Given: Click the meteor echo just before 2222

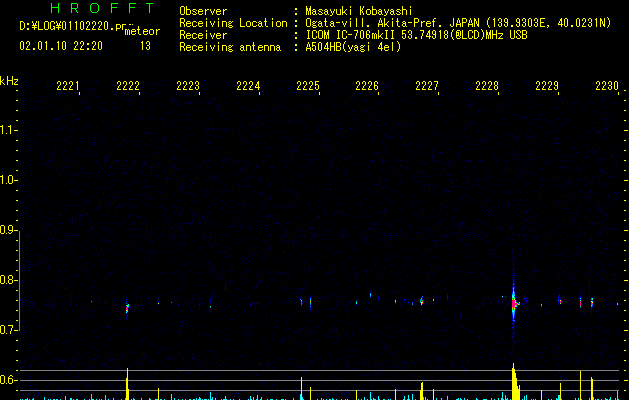Looking at the screenshot, I should (127, 308).
